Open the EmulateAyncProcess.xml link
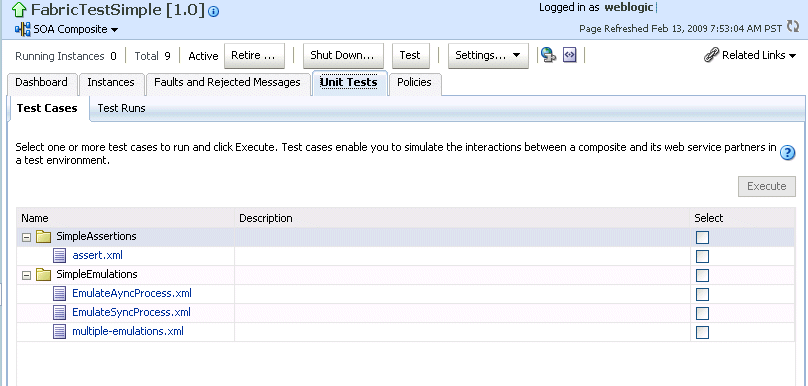808x386 pixels. point(132,294)
